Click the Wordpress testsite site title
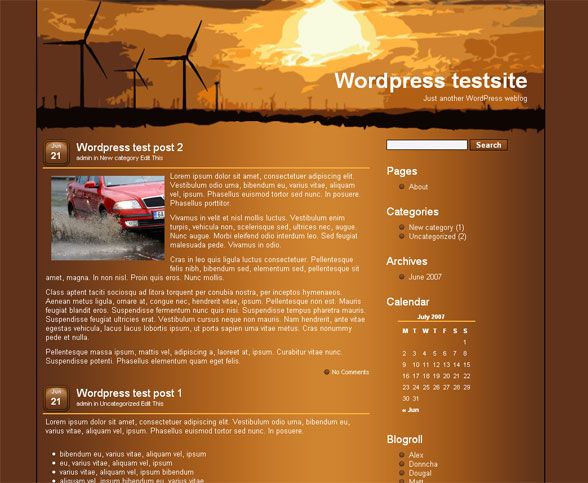 (430, 80)
